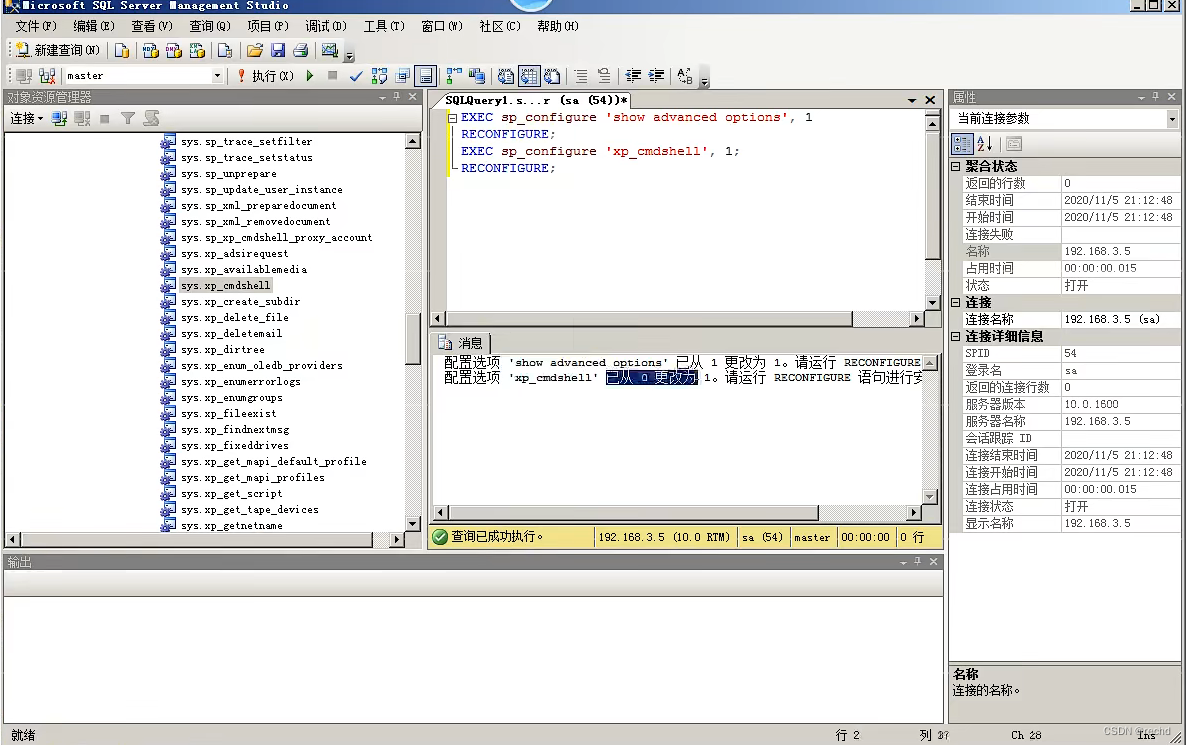
Task: Select sys.xp_dirtree in the tree
Action: coord(222,349)
